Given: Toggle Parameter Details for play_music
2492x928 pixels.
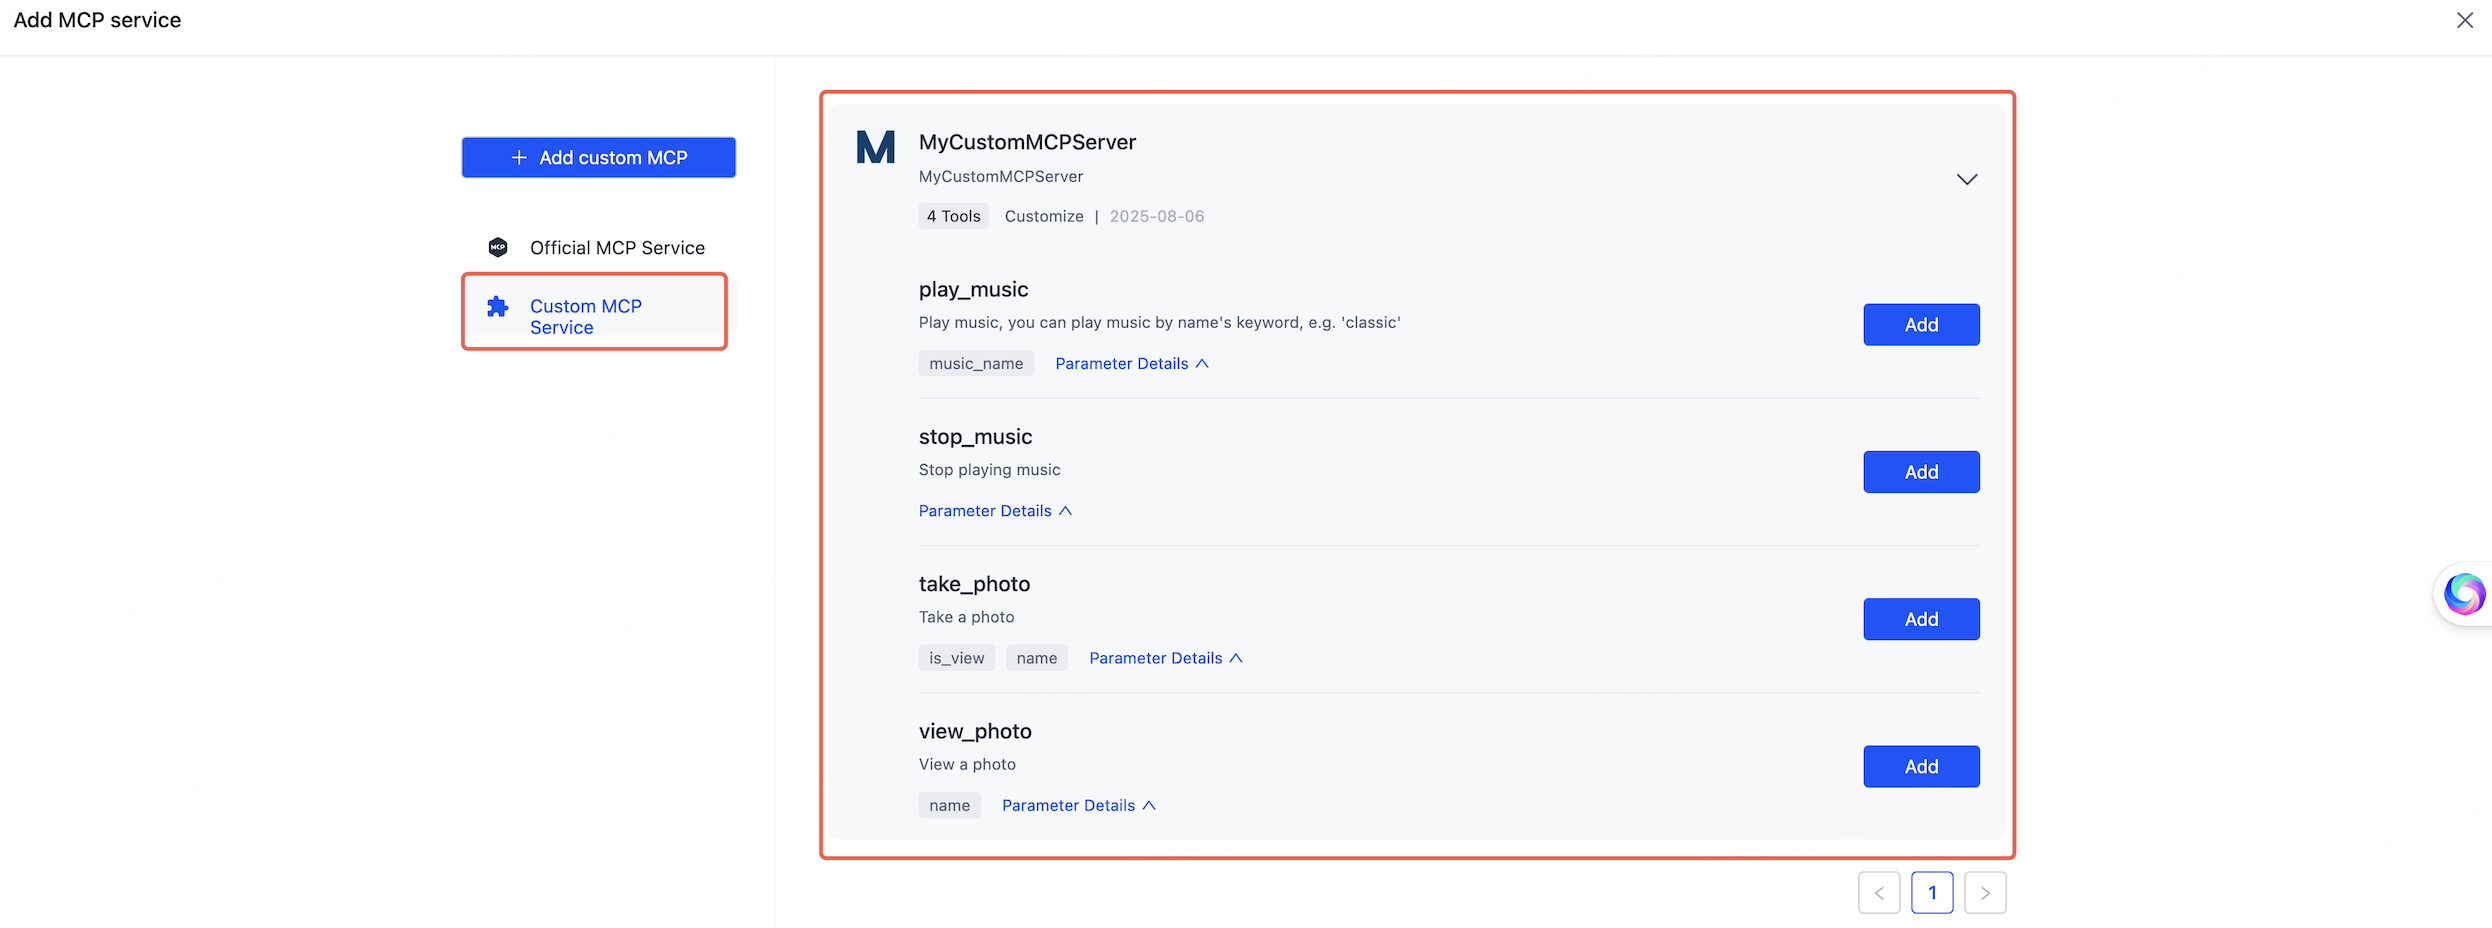Looking at the screenshot, I should coord(1132,363).
